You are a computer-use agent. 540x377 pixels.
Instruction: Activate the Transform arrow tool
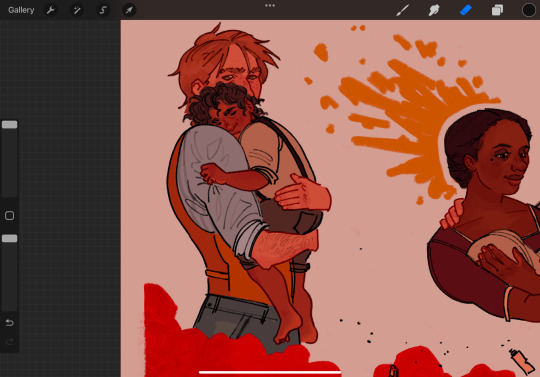[129, 10]
